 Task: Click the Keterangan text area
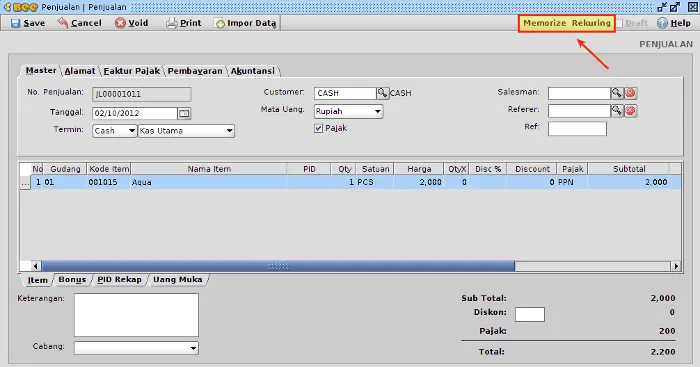pos(136,315)
